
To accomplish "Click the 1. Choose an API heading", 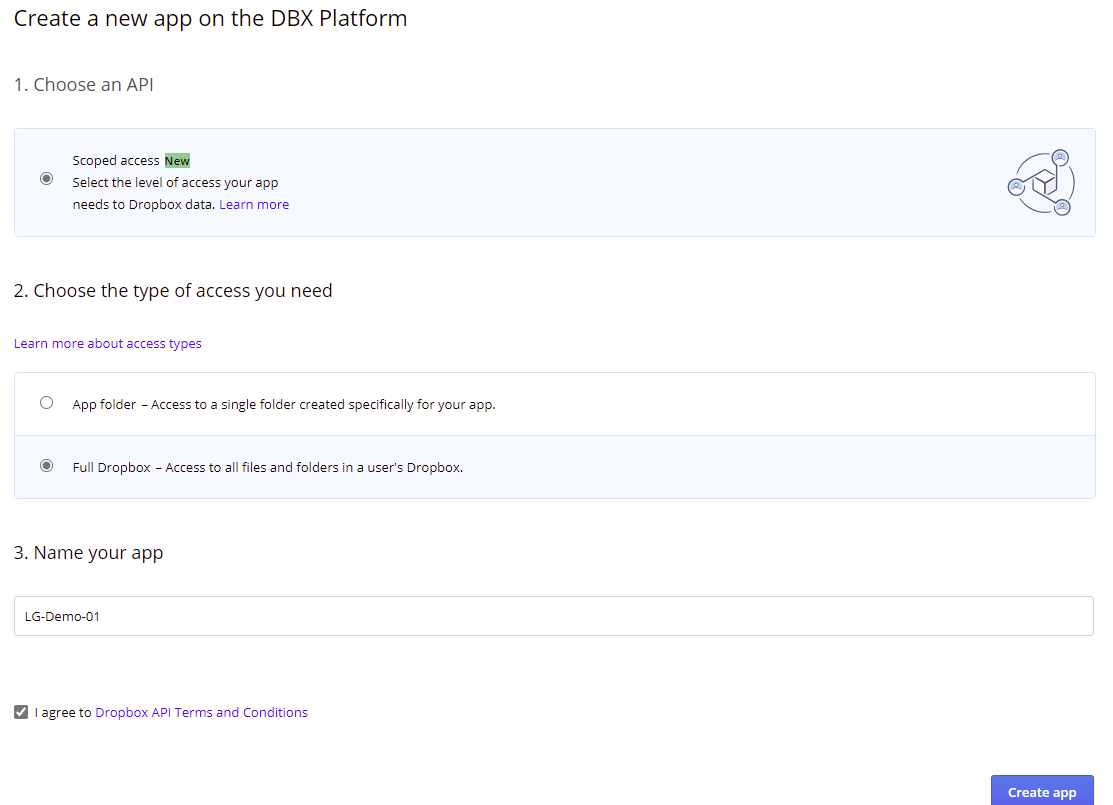I will tap(84, 84).
